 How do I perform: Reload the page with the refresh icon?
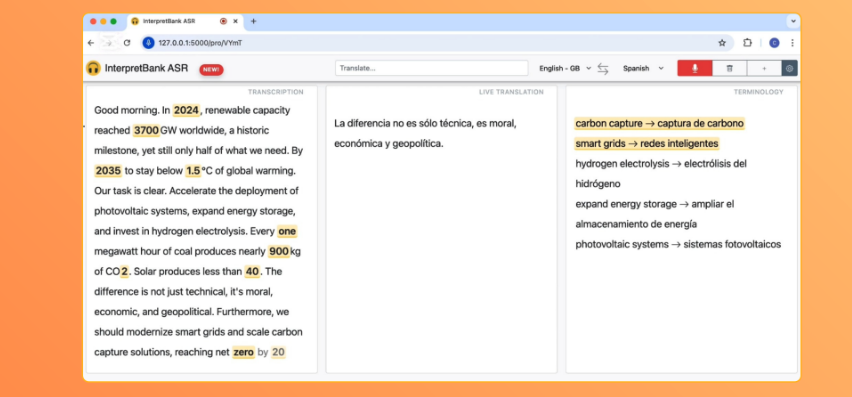(x=127, y=43)
